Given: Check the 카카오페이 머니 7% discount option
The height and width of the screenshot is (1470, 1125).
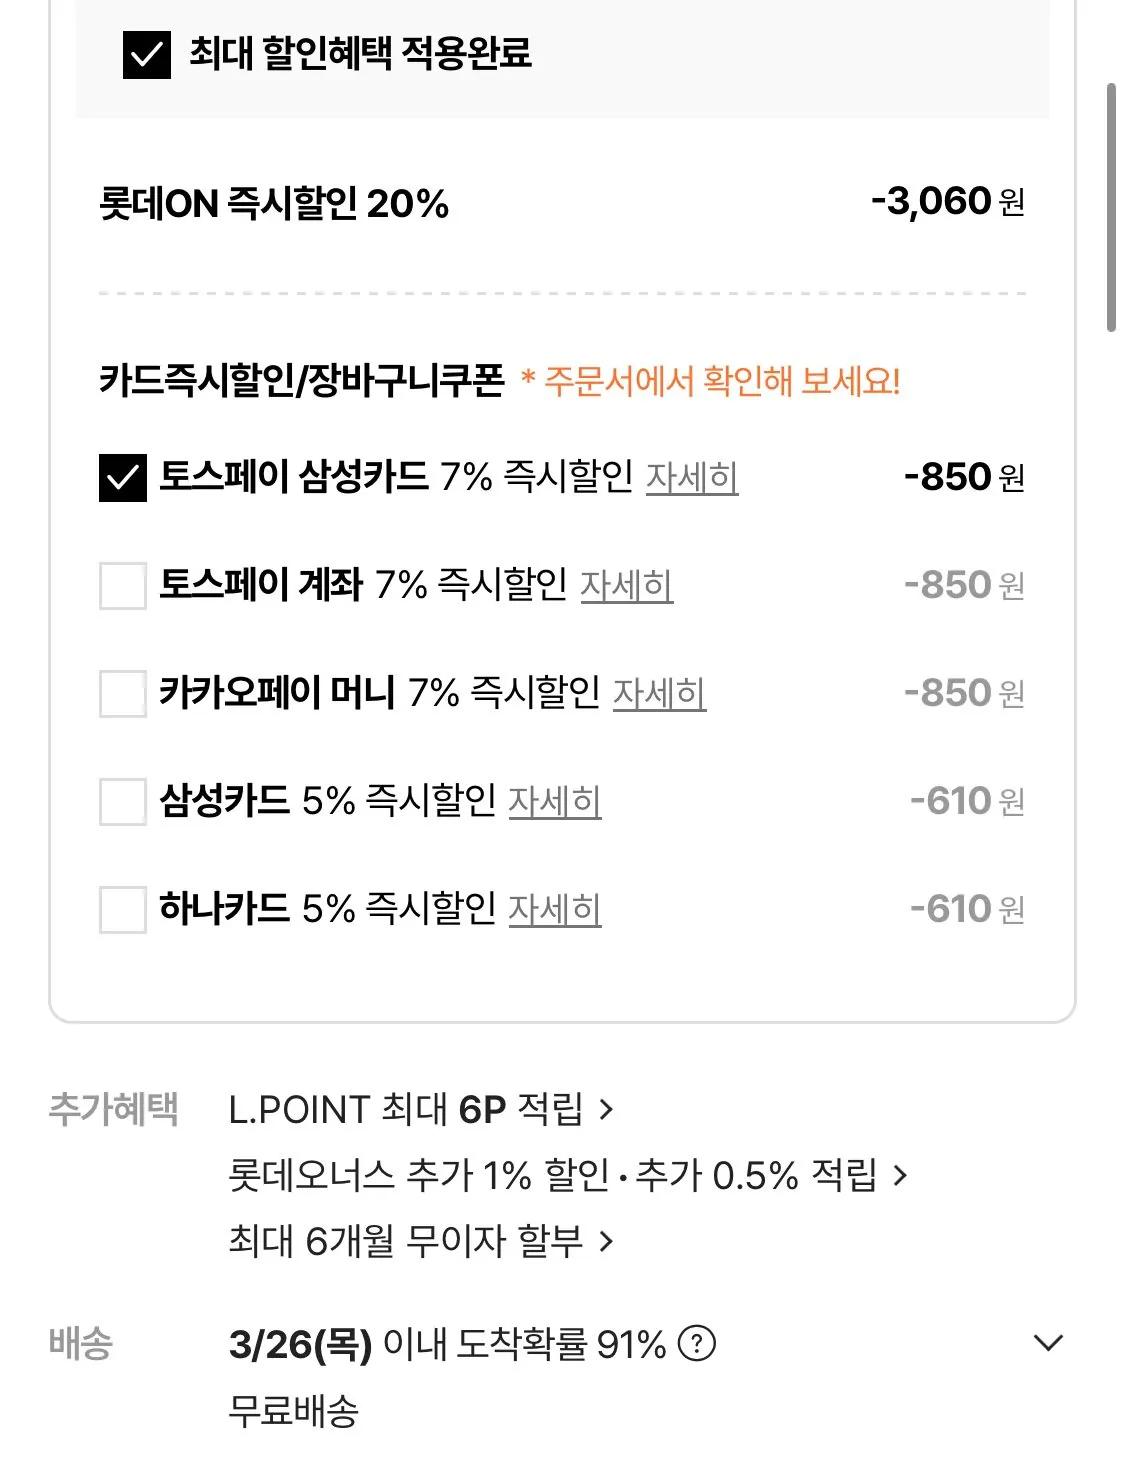Looking at the screenshot, I should coord(123,693).
